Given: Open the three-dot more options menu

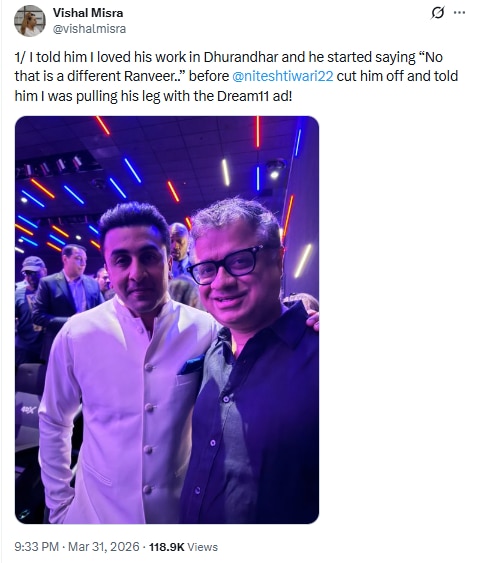Looking at the screenshot, I should coord(459,13).
